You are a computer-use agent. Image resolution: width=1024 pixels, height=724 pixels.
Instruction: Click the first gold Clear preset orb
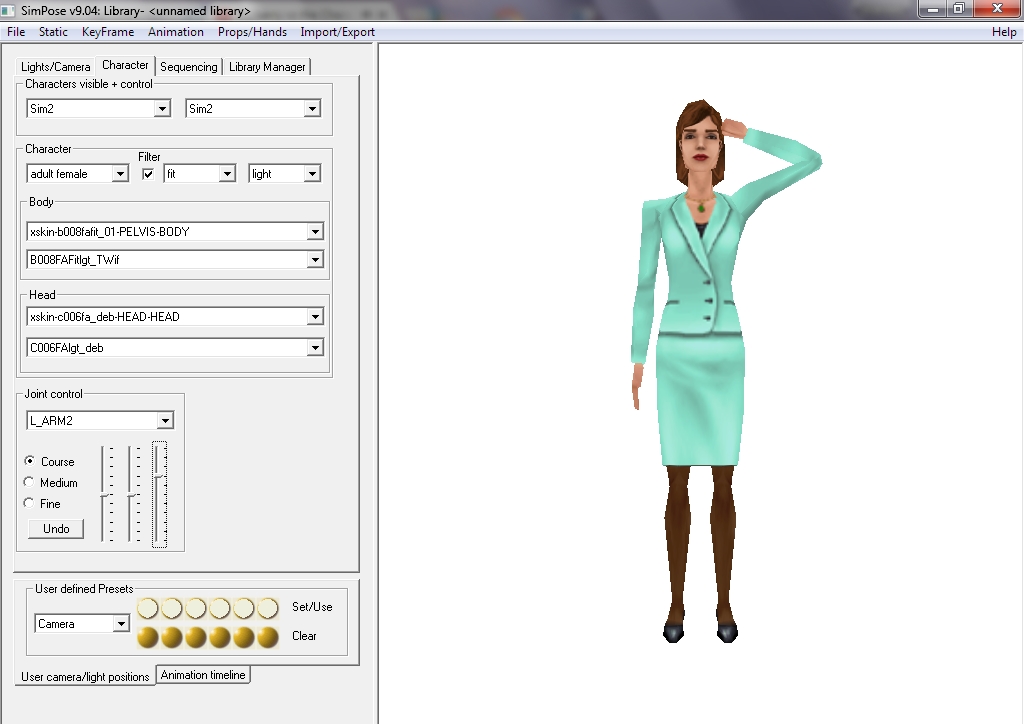[x=148, y=637]
